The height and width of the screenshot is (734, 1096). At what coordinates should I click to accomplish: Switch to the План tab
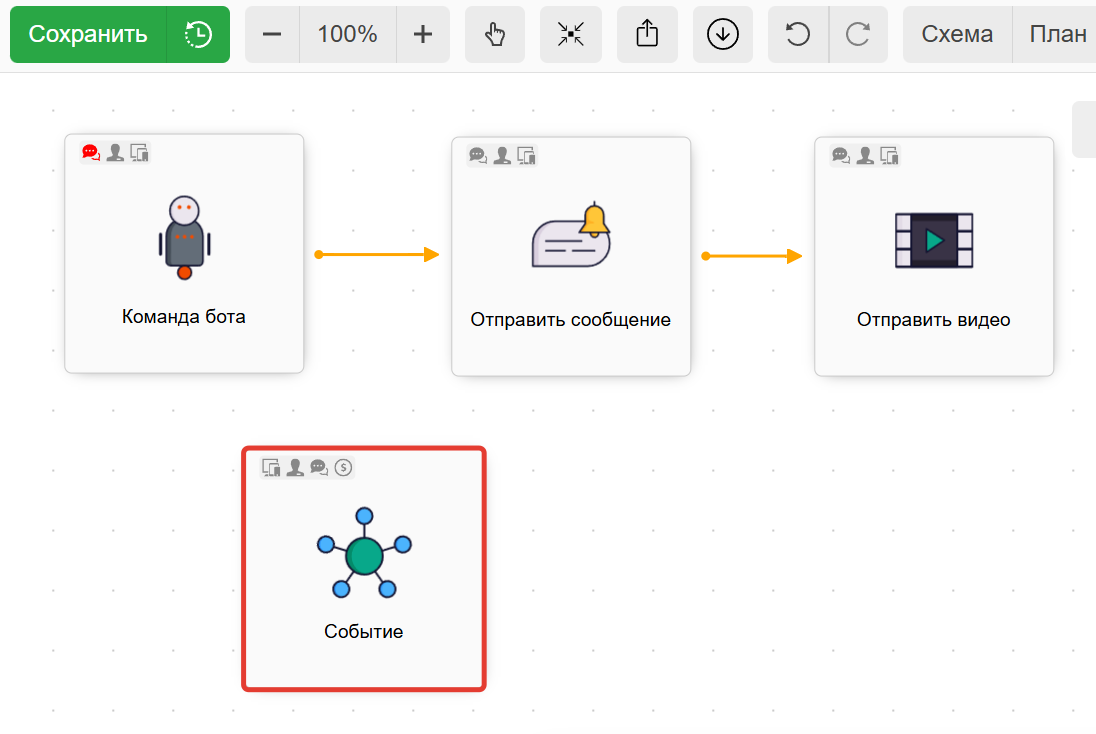(x=1057, y=34)
